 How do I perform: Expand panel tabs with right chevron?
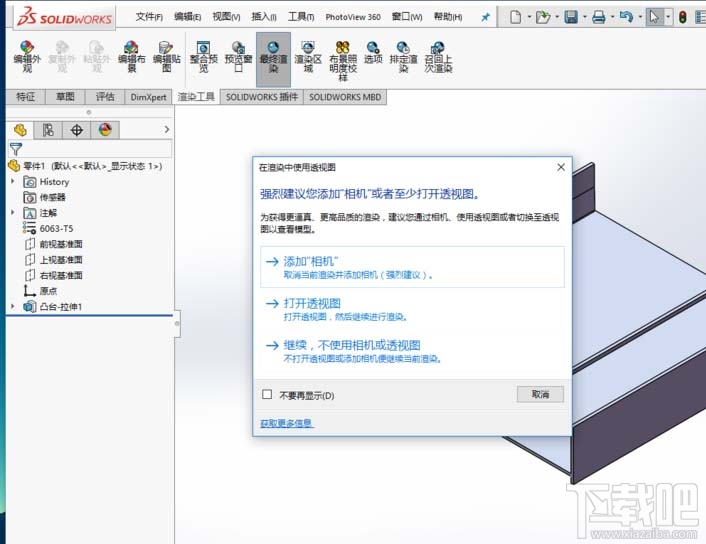click(x=167, y=130)
